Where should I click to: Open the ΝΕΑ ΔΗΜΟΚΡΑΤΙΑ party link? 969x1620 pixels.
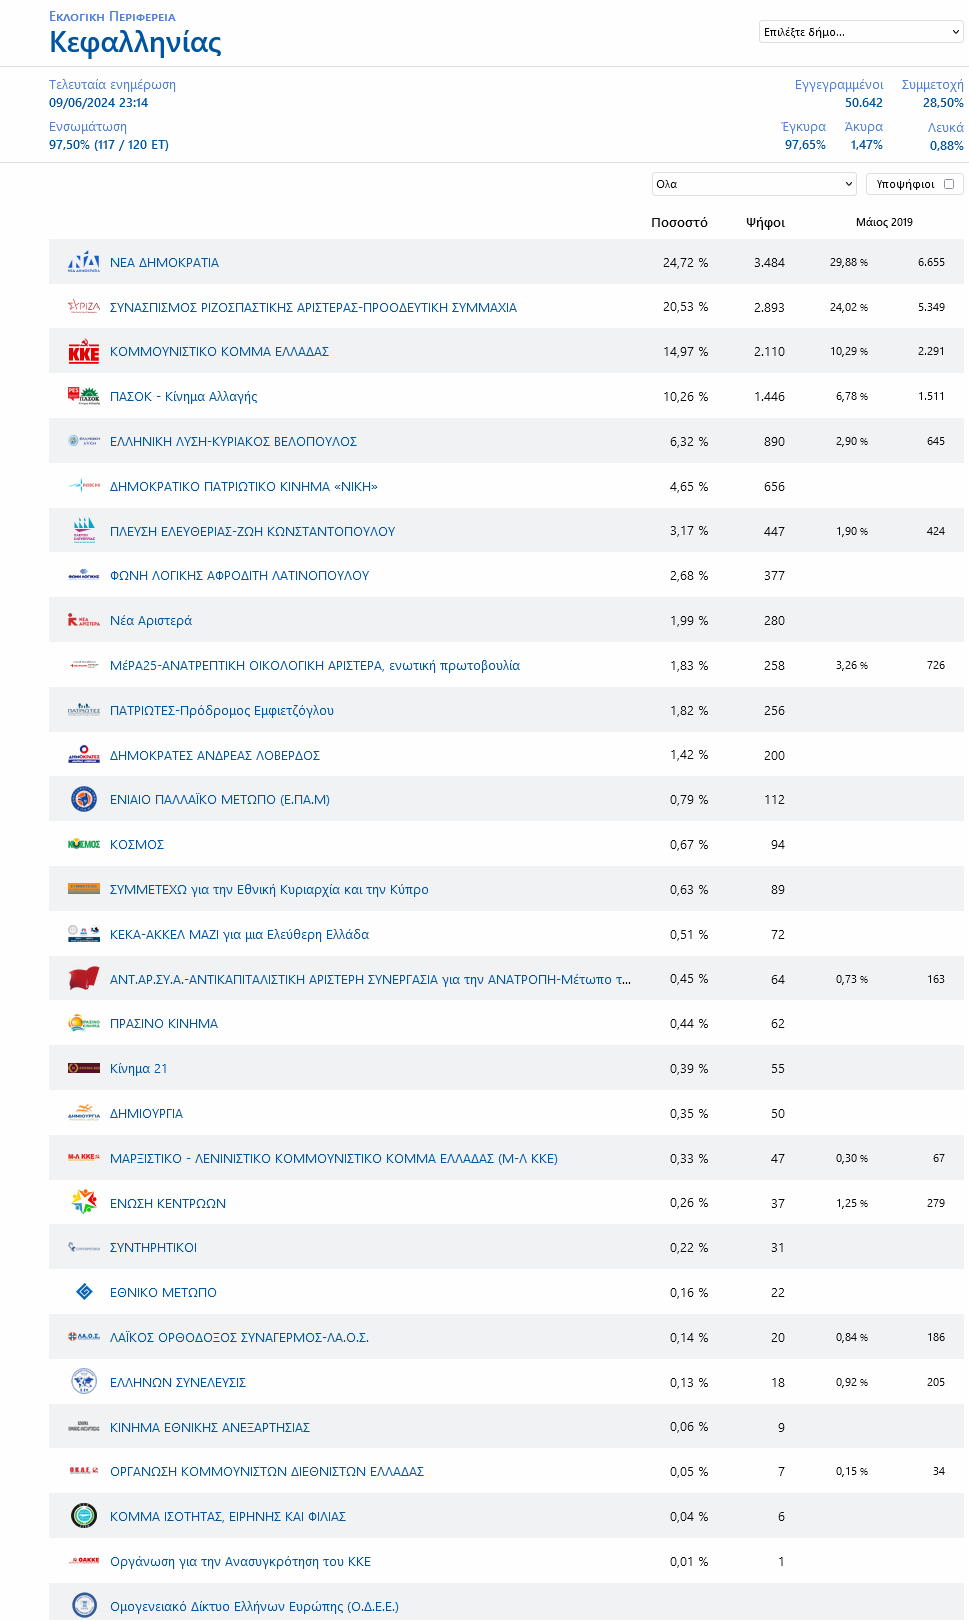pos(164,262)
